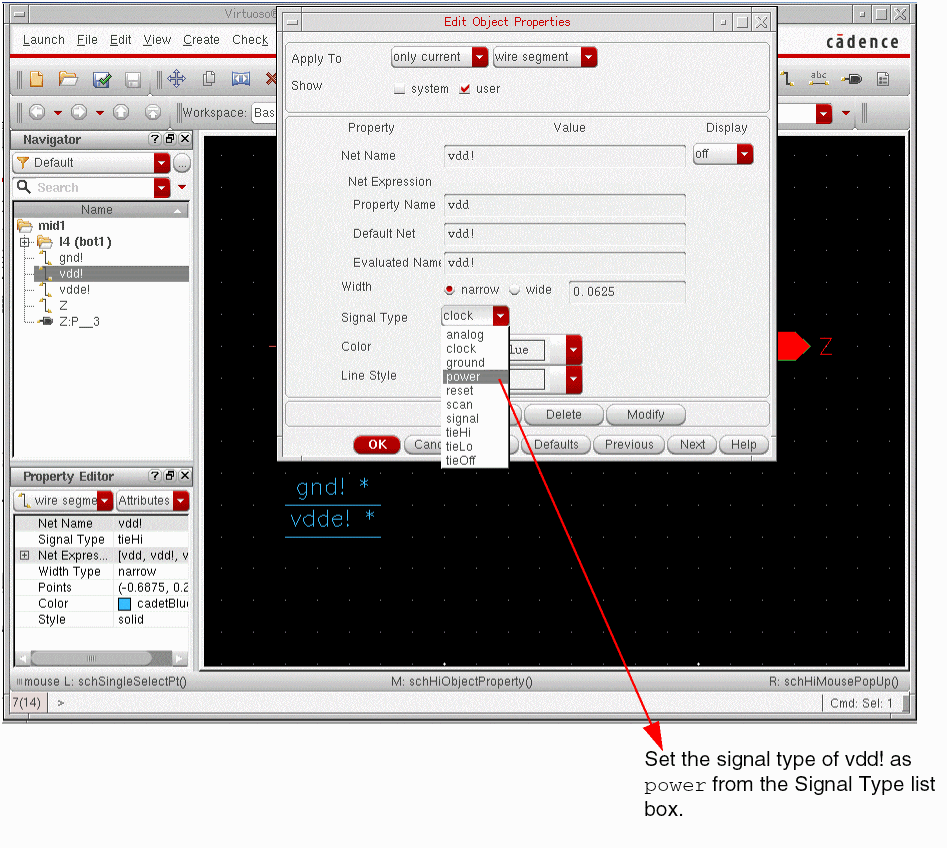Click the Copy icon in toolbar
The height and width of the screenshot is (848, 947).
click(209, 79)
